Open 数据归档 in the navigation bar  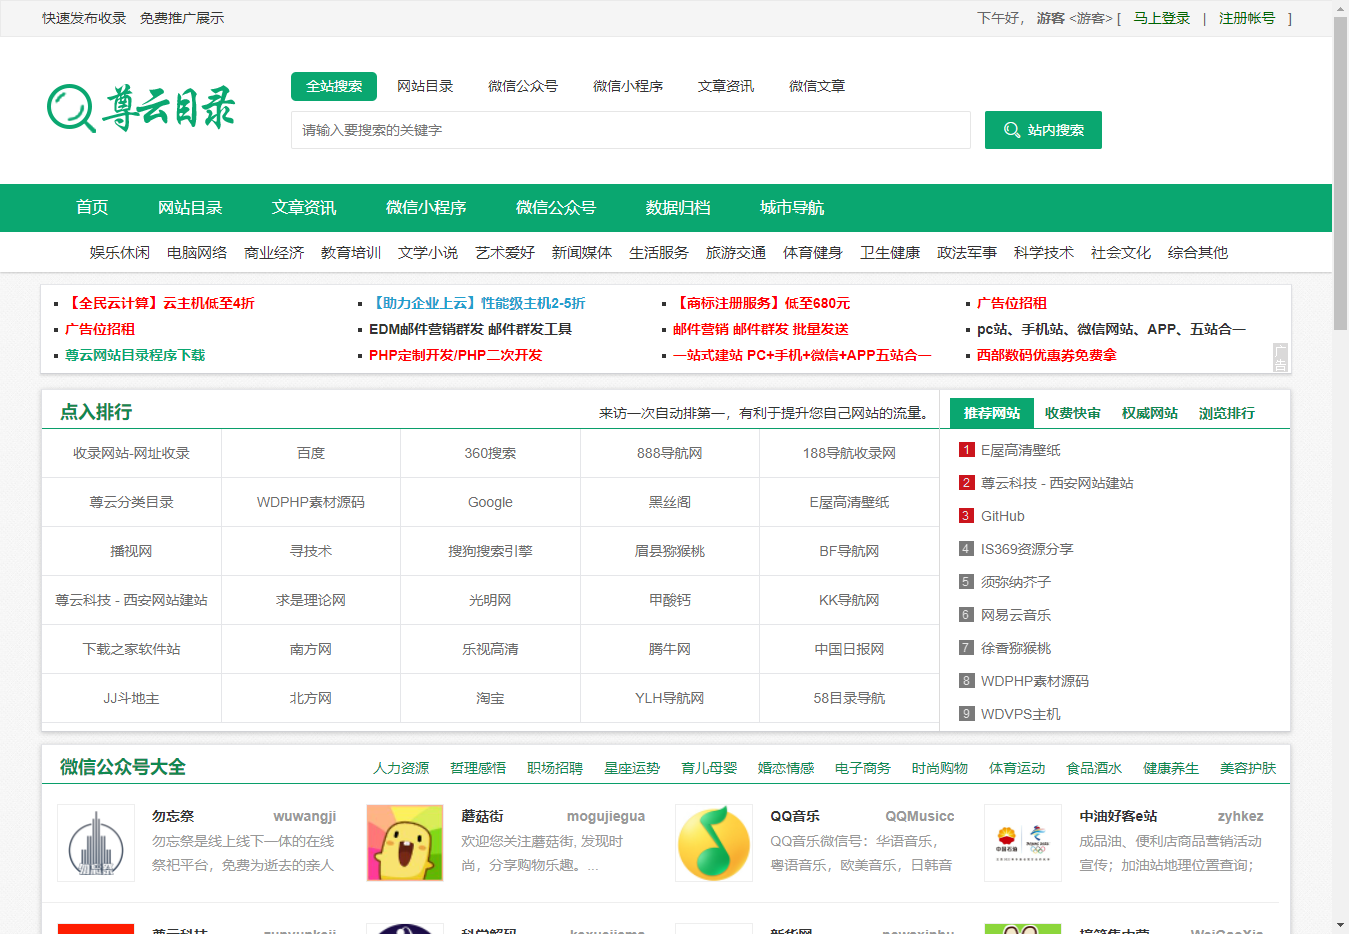[x=678, y=208]
